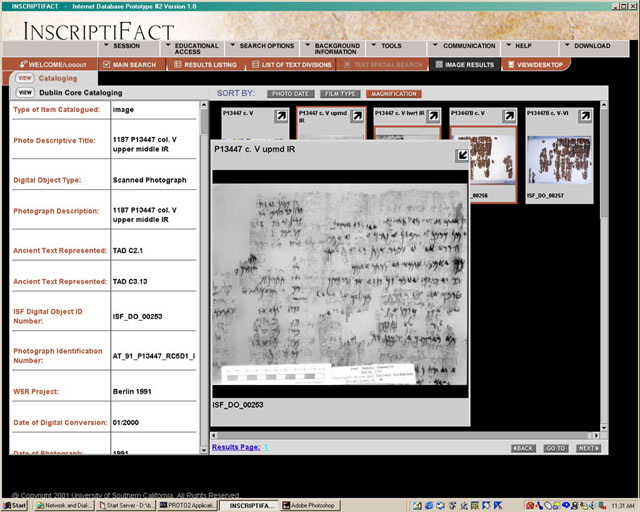The height and width of the screenshot is (512, 640).
Task: Click the 01/2000 digital conversion date
Action: 126,423
